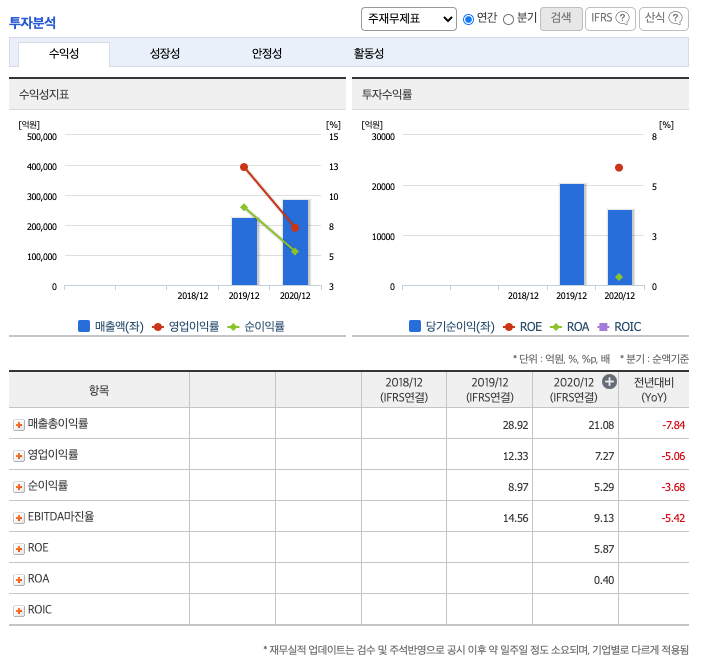Open the 주재무제표 dropdown
The height and width of the screenshot is (665, 701).
tap(409, 19)
